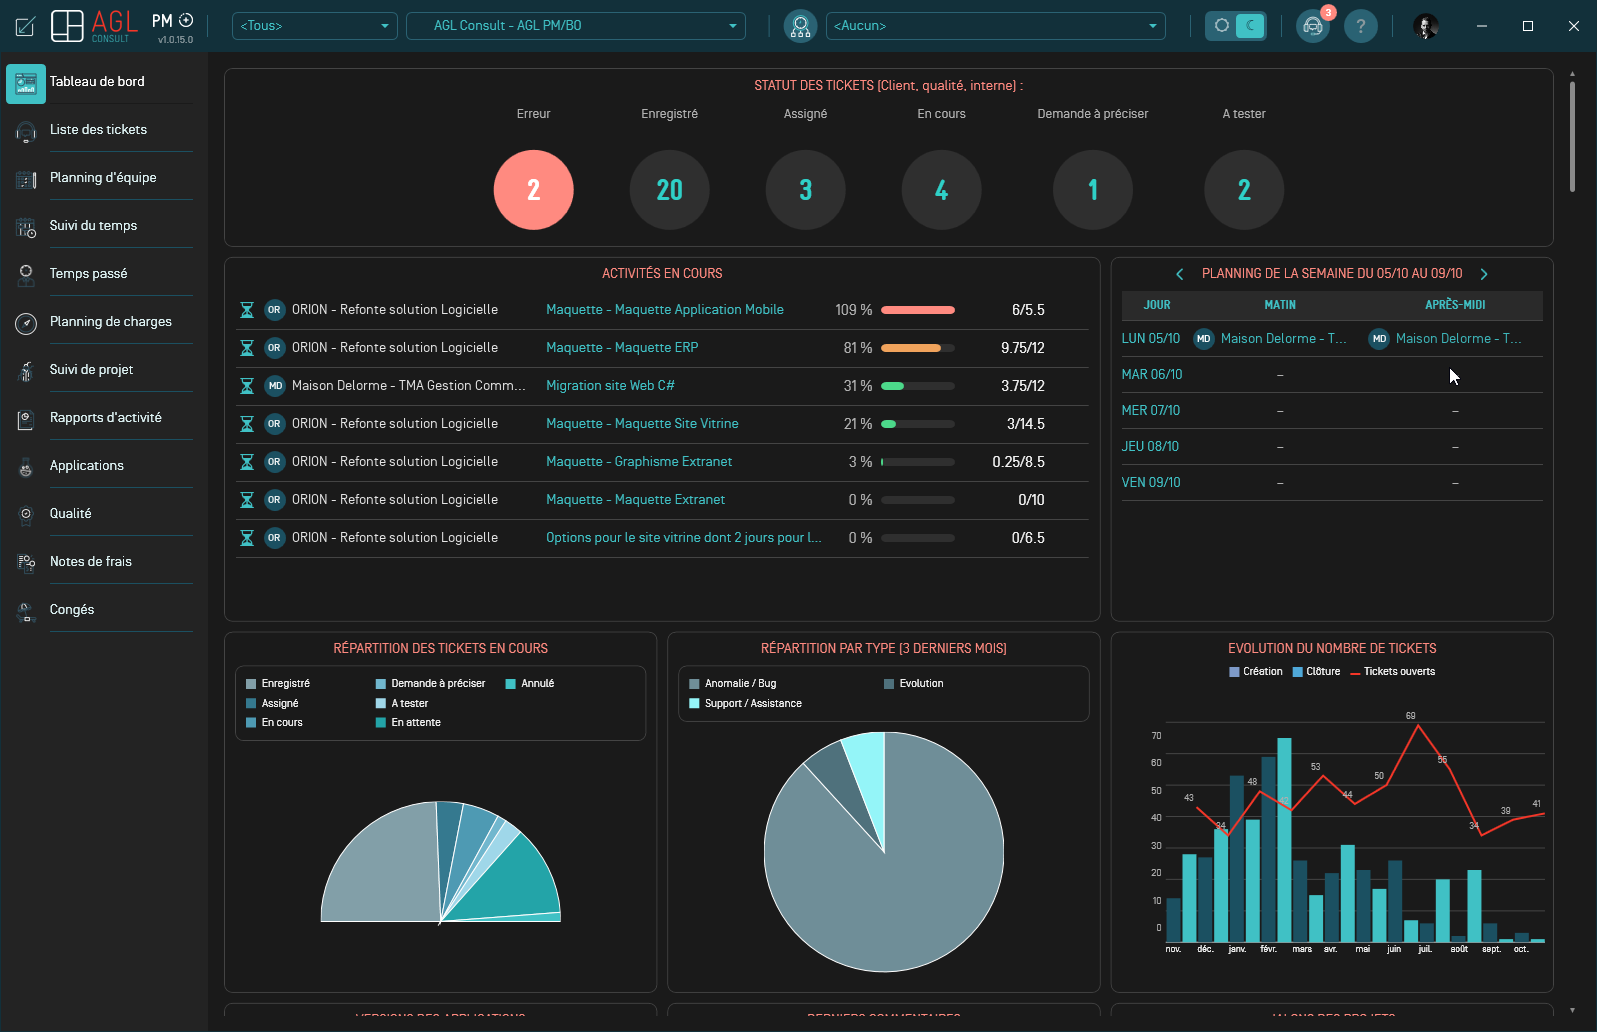Viewport: 1597px width, 1032px height.
Task: Open the user profile avatar
Action: [x=1426, y=26]
